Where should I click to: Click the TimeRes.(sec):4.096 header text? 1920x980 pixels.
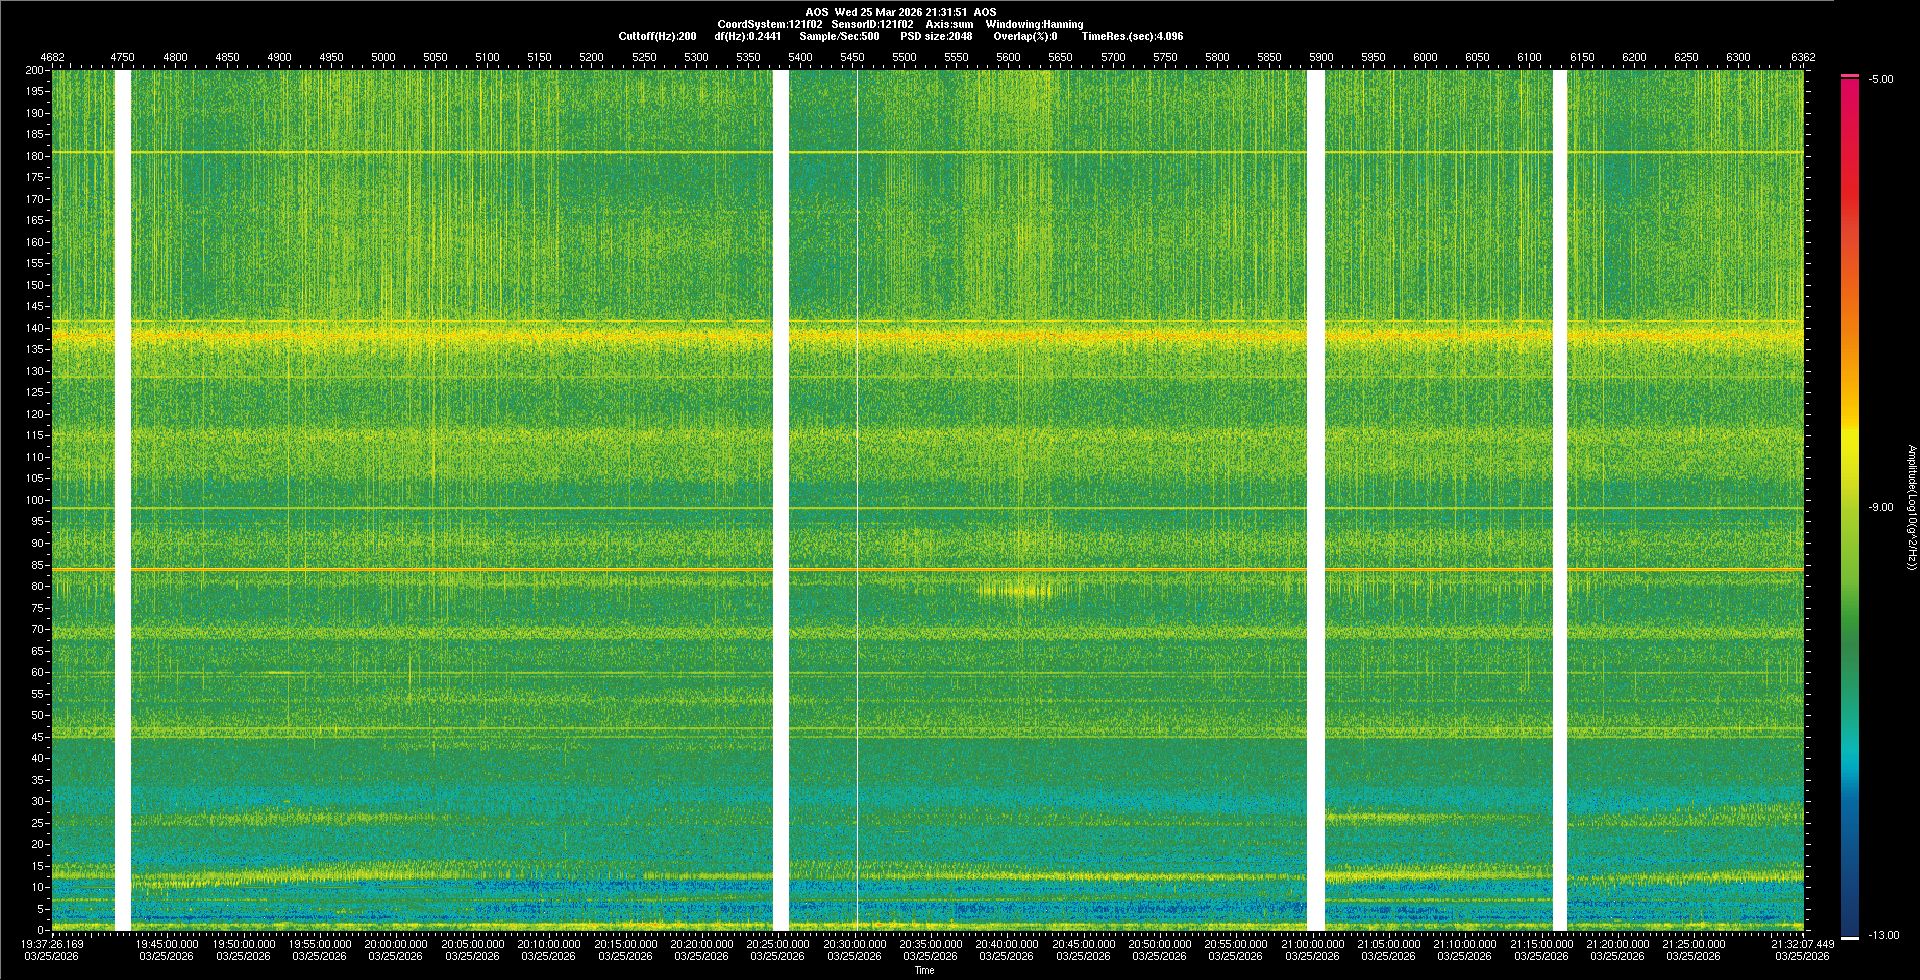(x=1132, y=36)
